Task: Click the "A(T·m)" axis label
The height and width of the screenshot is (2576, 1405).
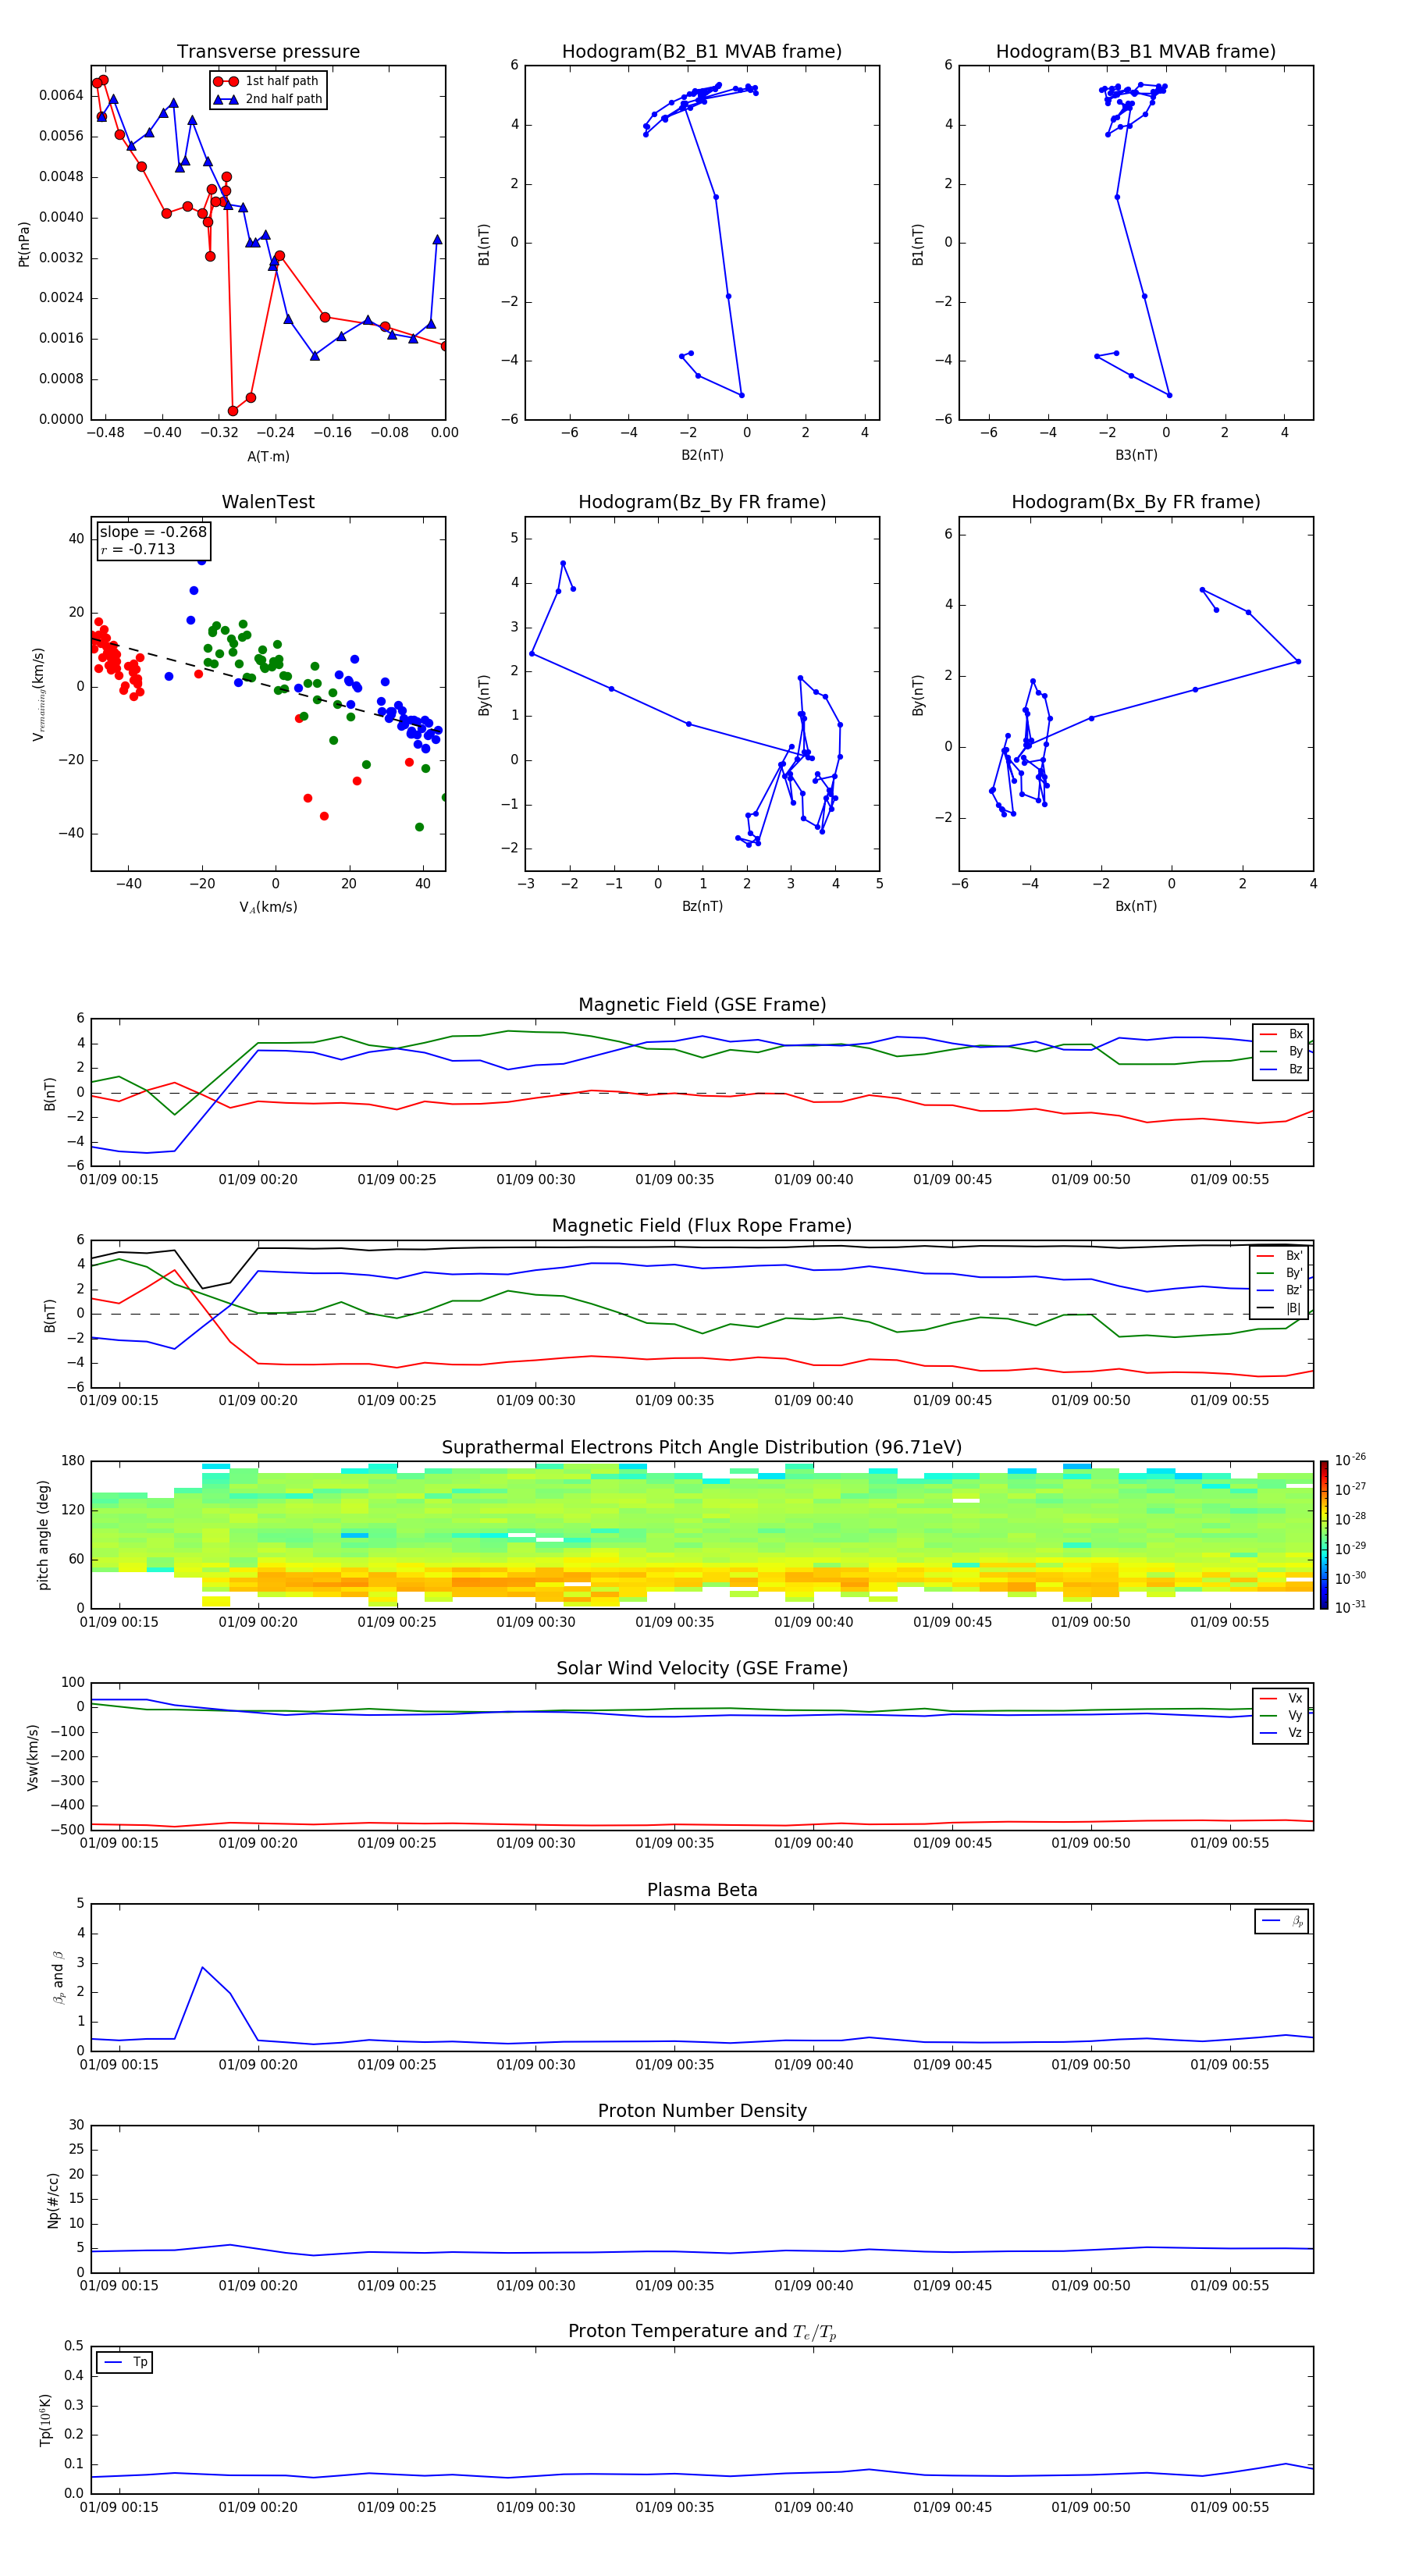Action: [x=268, y=457]
